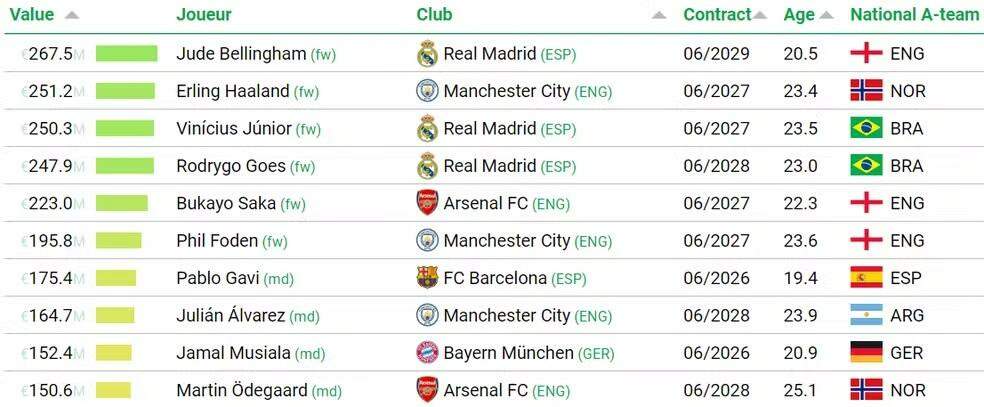
Task: Open Jude Bellingham player link
Action: [x=241, y=54]
